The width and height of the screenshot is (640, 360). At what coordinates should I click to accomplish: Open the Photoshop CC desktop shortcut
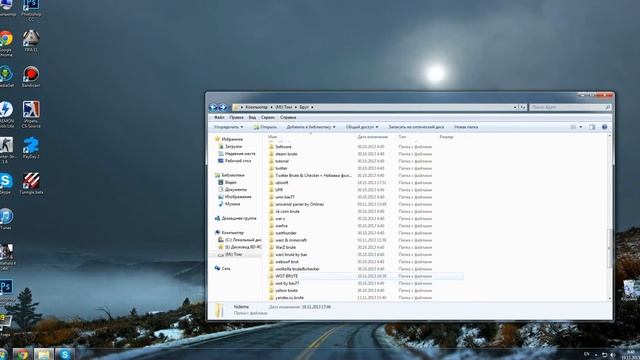click(31, 9)
